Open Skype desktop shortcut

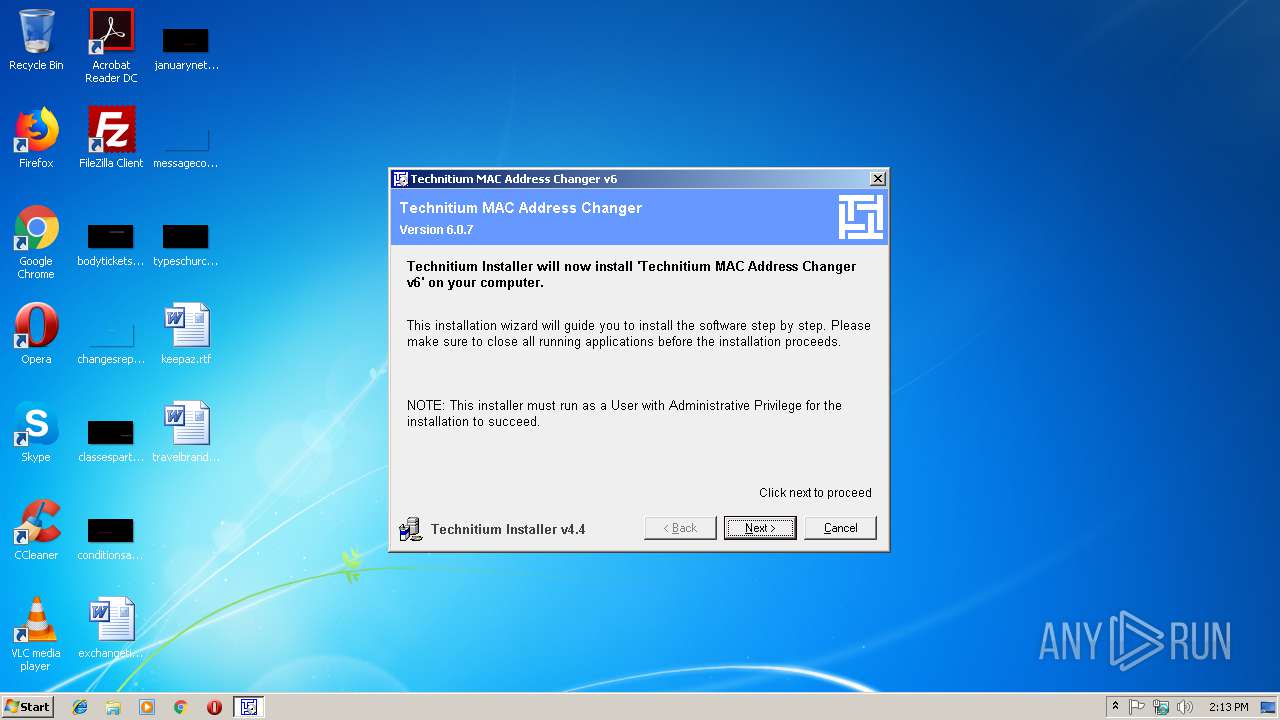36,432
